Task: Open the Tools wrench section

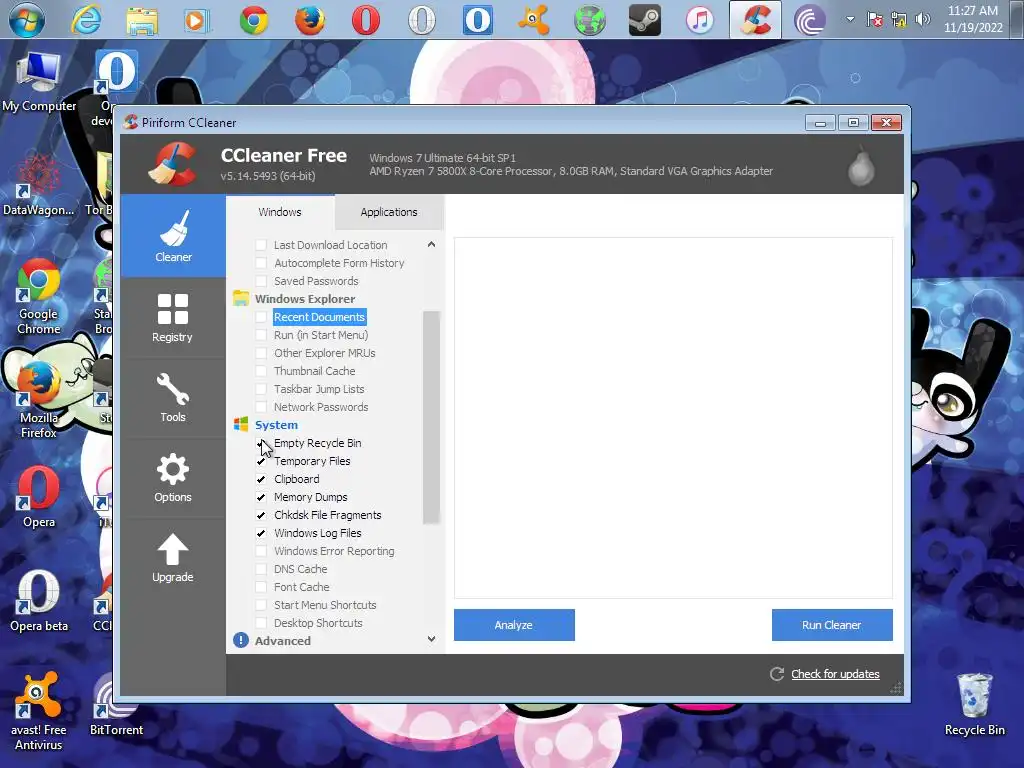Action: tap(172, 397)
